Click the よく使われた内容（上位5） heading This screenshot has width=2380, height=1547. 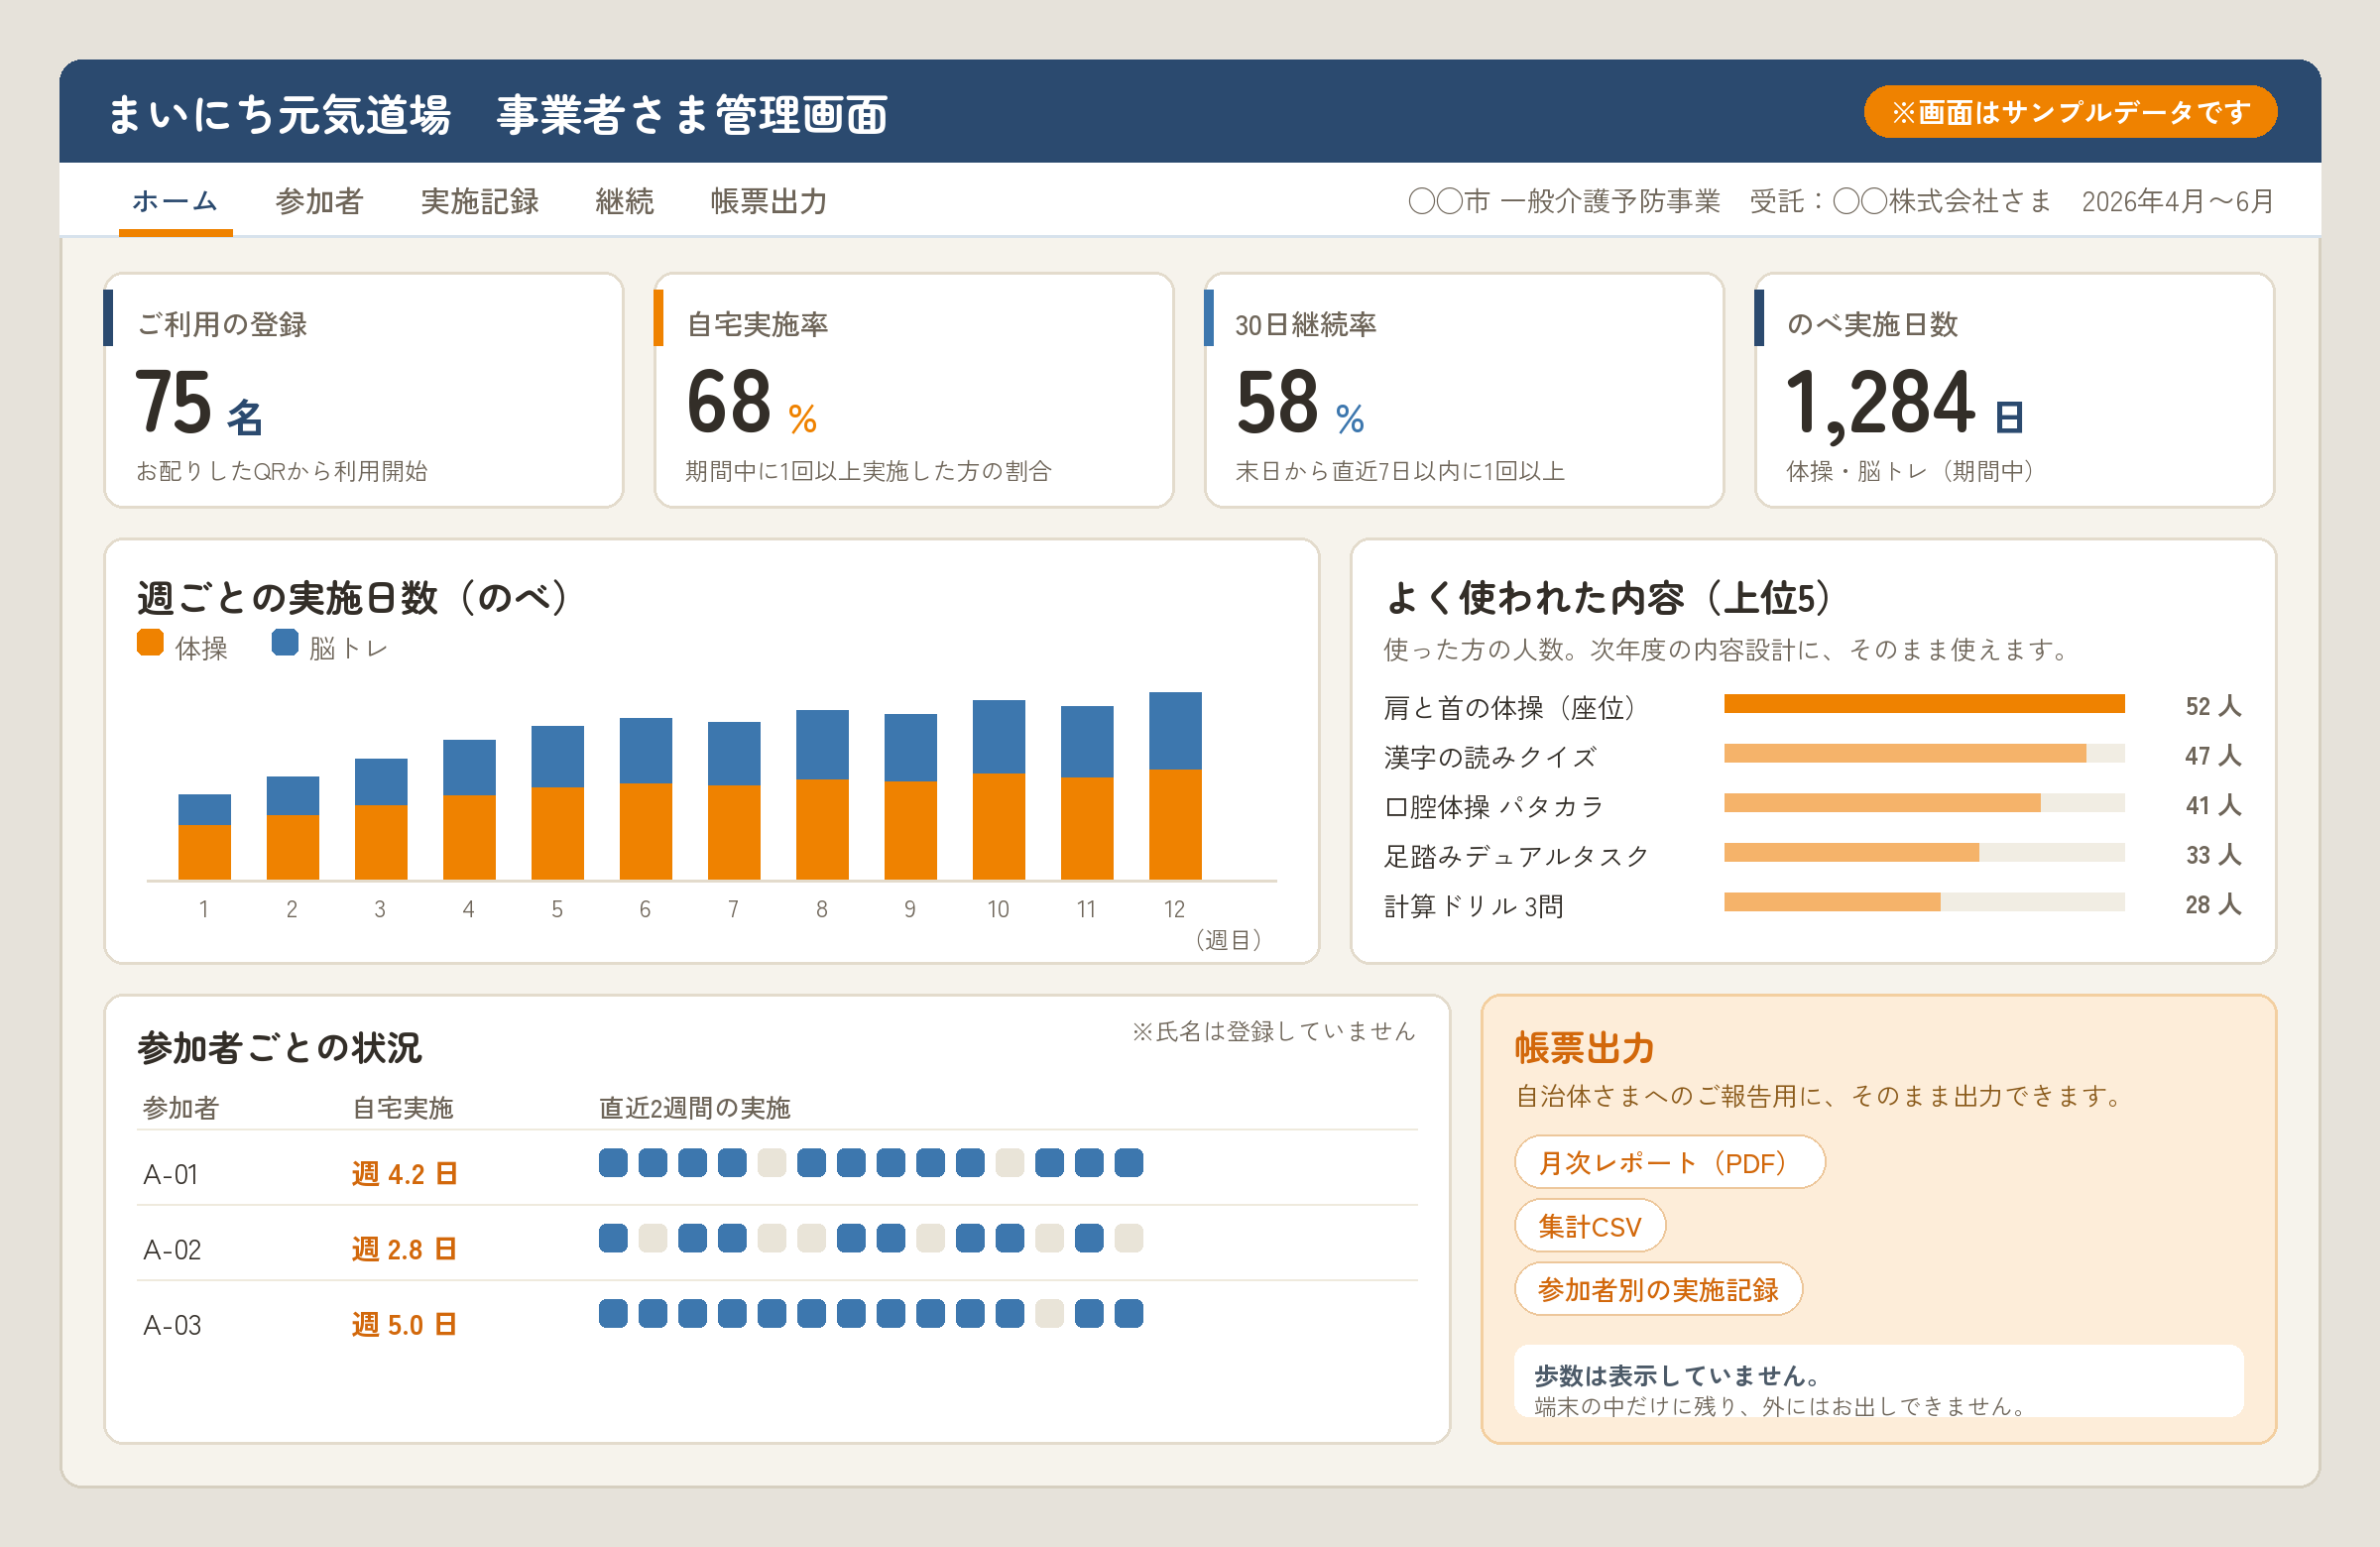point(1609,597)
